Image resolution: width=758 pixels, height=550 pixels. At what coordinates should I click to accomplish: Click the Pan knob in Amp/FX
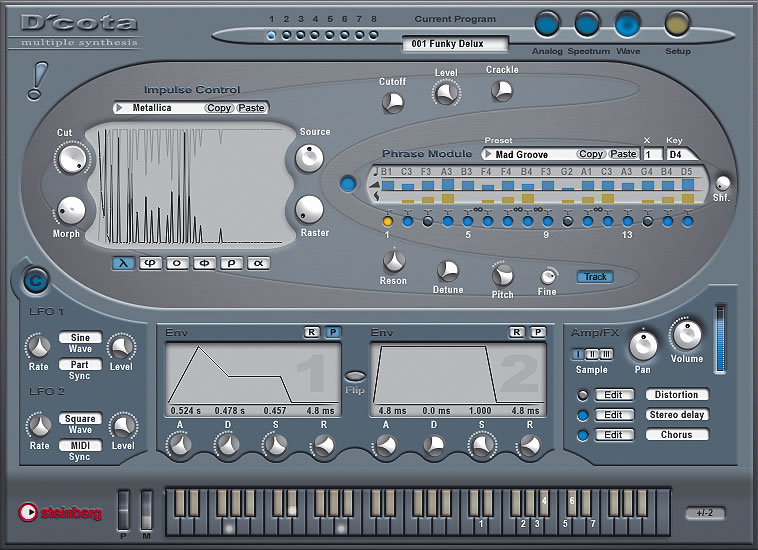point(643,346)
